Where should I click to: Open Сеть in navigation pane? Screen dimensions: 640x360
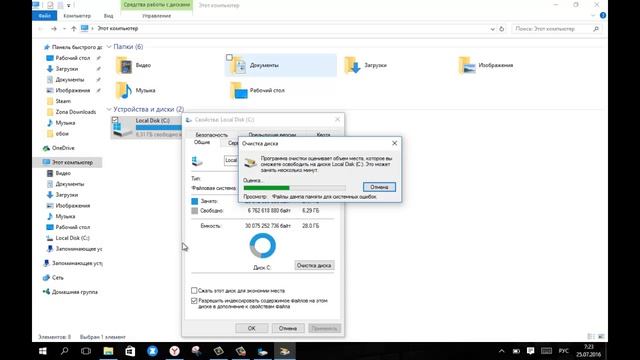pos(58,278)
